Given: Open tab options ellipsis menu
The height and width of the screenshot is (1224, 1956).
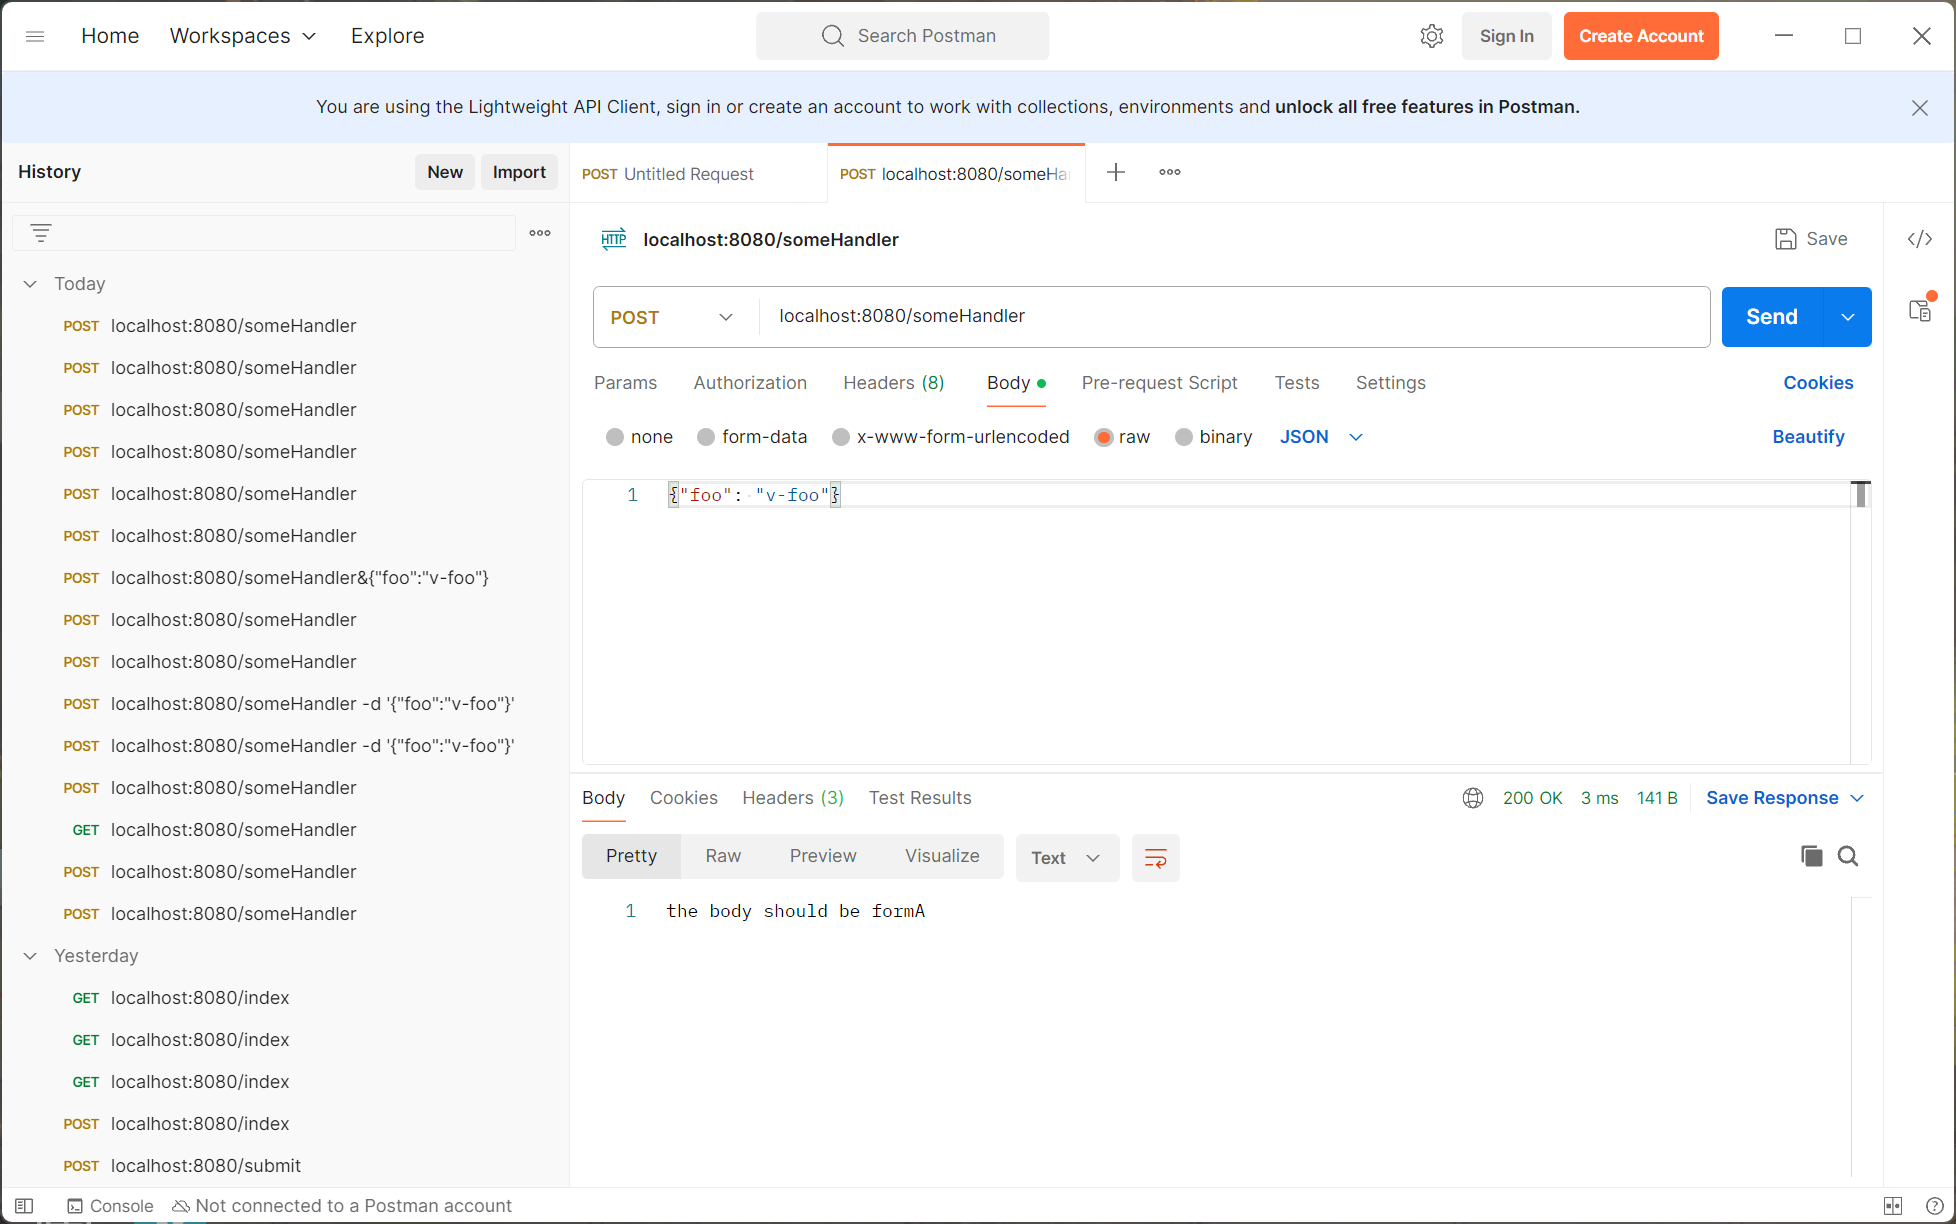Looking at the screenshot, I should click(x=1170, y=172).
